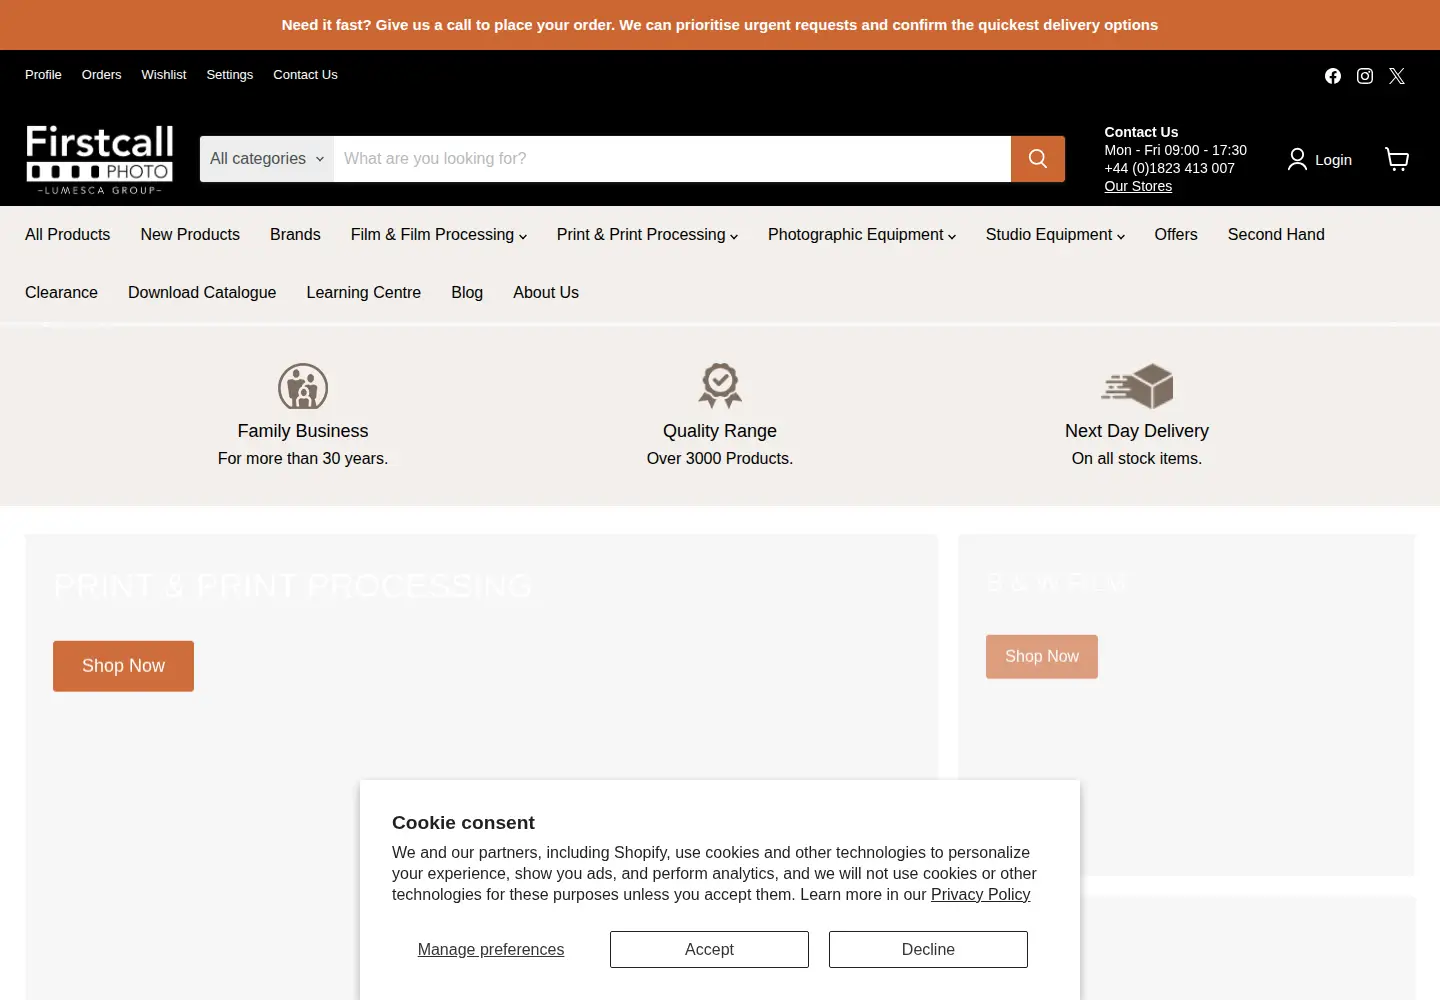Viewport: 1440px width, 1000px height.
Task: Click the phone number +44 (0)1823 413 007
Action: pyautogui.click(x=1169, y=168)
